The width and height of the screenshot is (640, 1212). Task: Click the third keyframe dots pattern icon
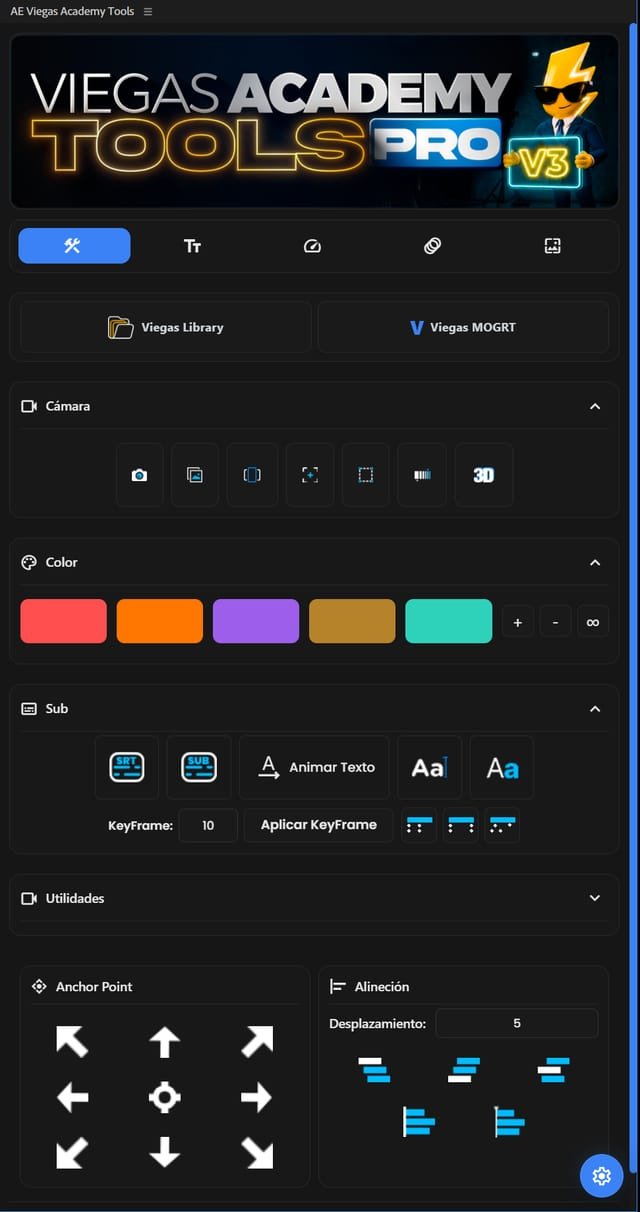pos(502,825)
